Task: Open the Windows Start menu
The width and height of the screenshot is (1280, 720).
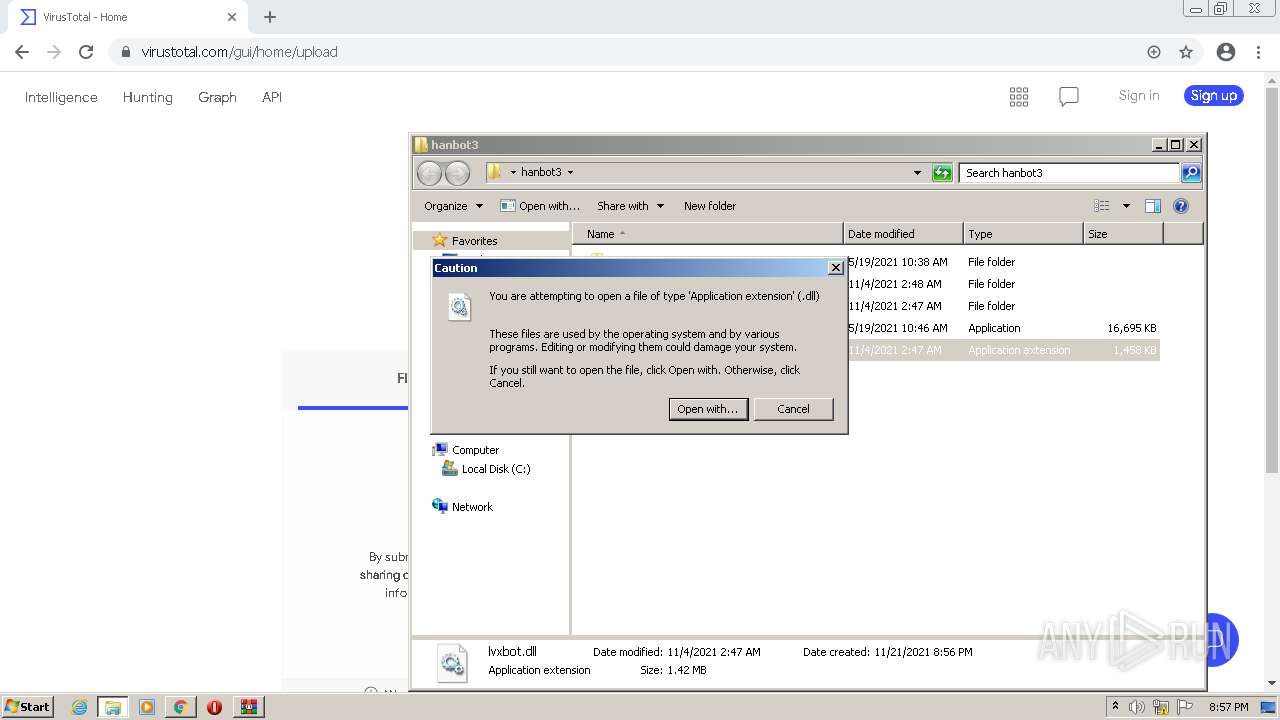Action: click(28, 706)
